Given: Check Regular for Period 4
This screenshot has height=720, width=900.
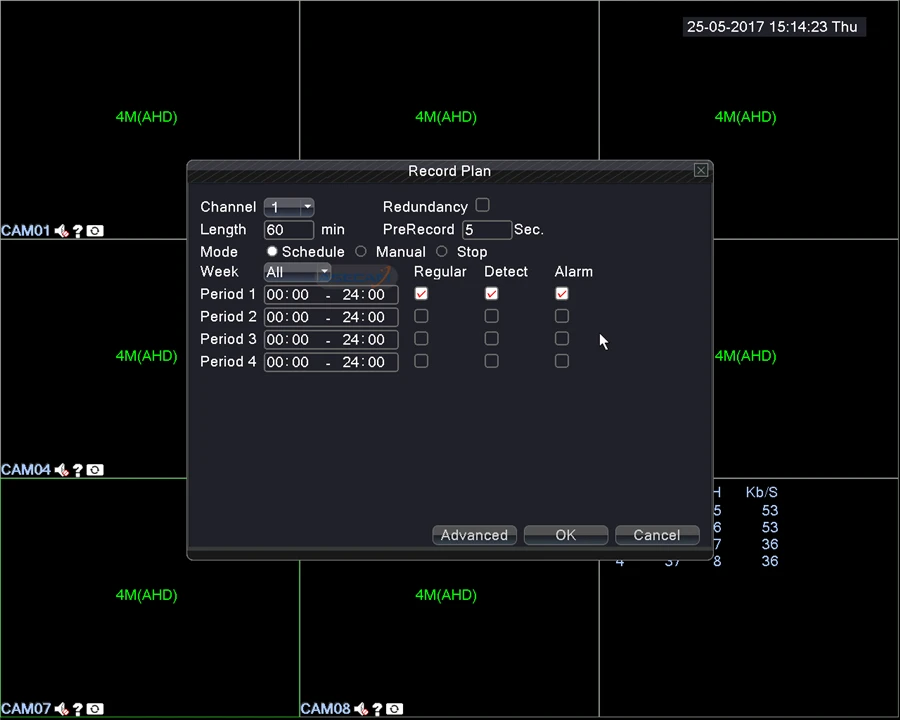Looking at the screenshot, I should pos(421,361).
